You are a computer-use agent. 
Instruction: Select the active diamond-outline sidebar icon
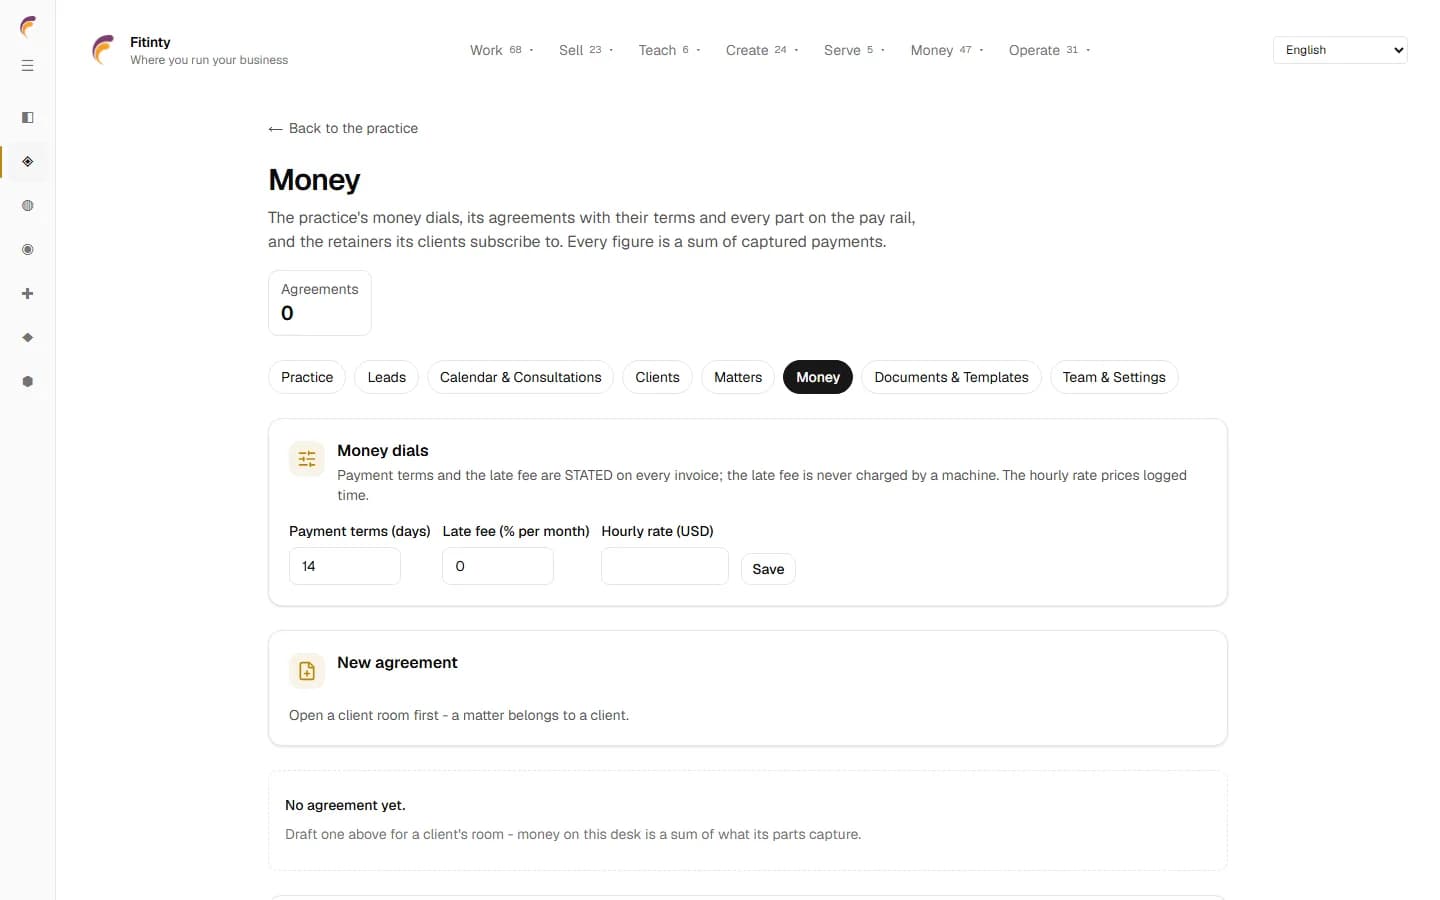(x=28, y=162)
